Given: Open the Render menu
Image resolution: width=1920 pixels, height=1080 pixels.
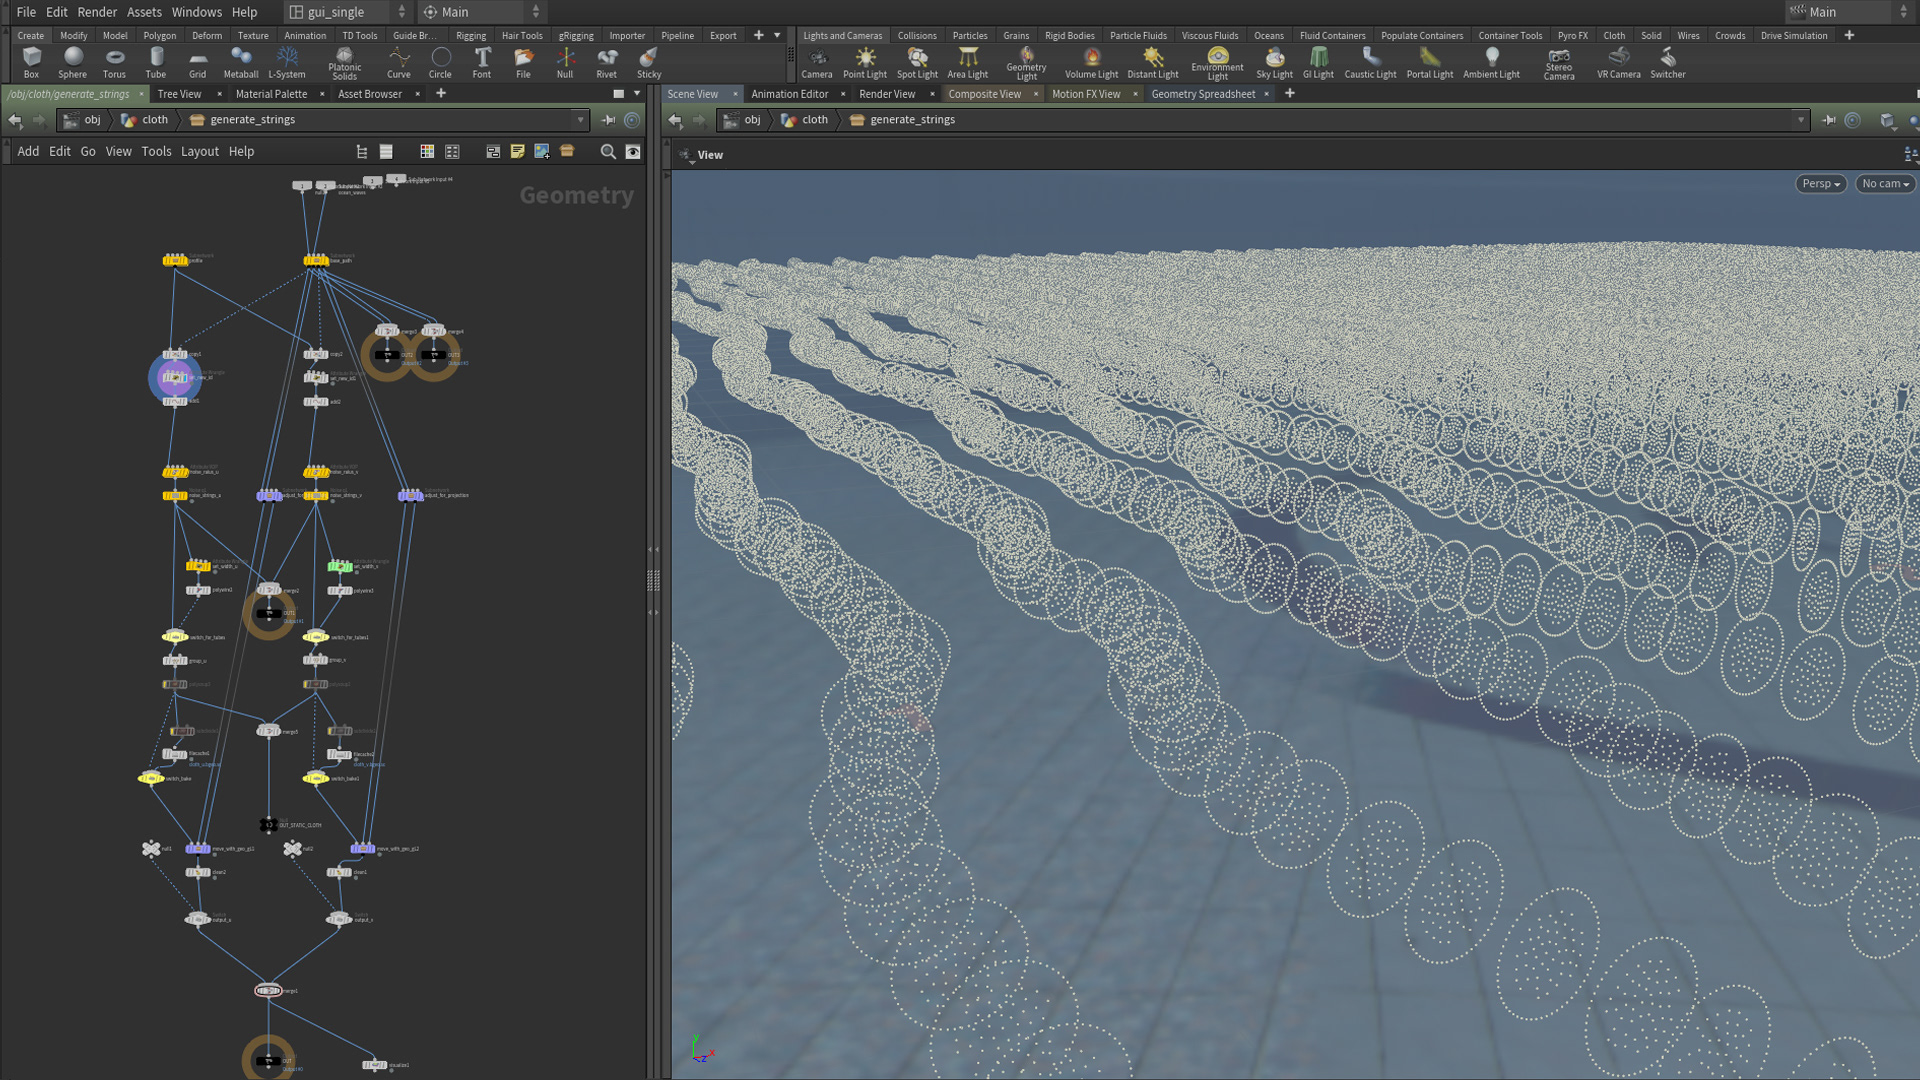Looking at the screenshot, I should (x=97, y=12).
